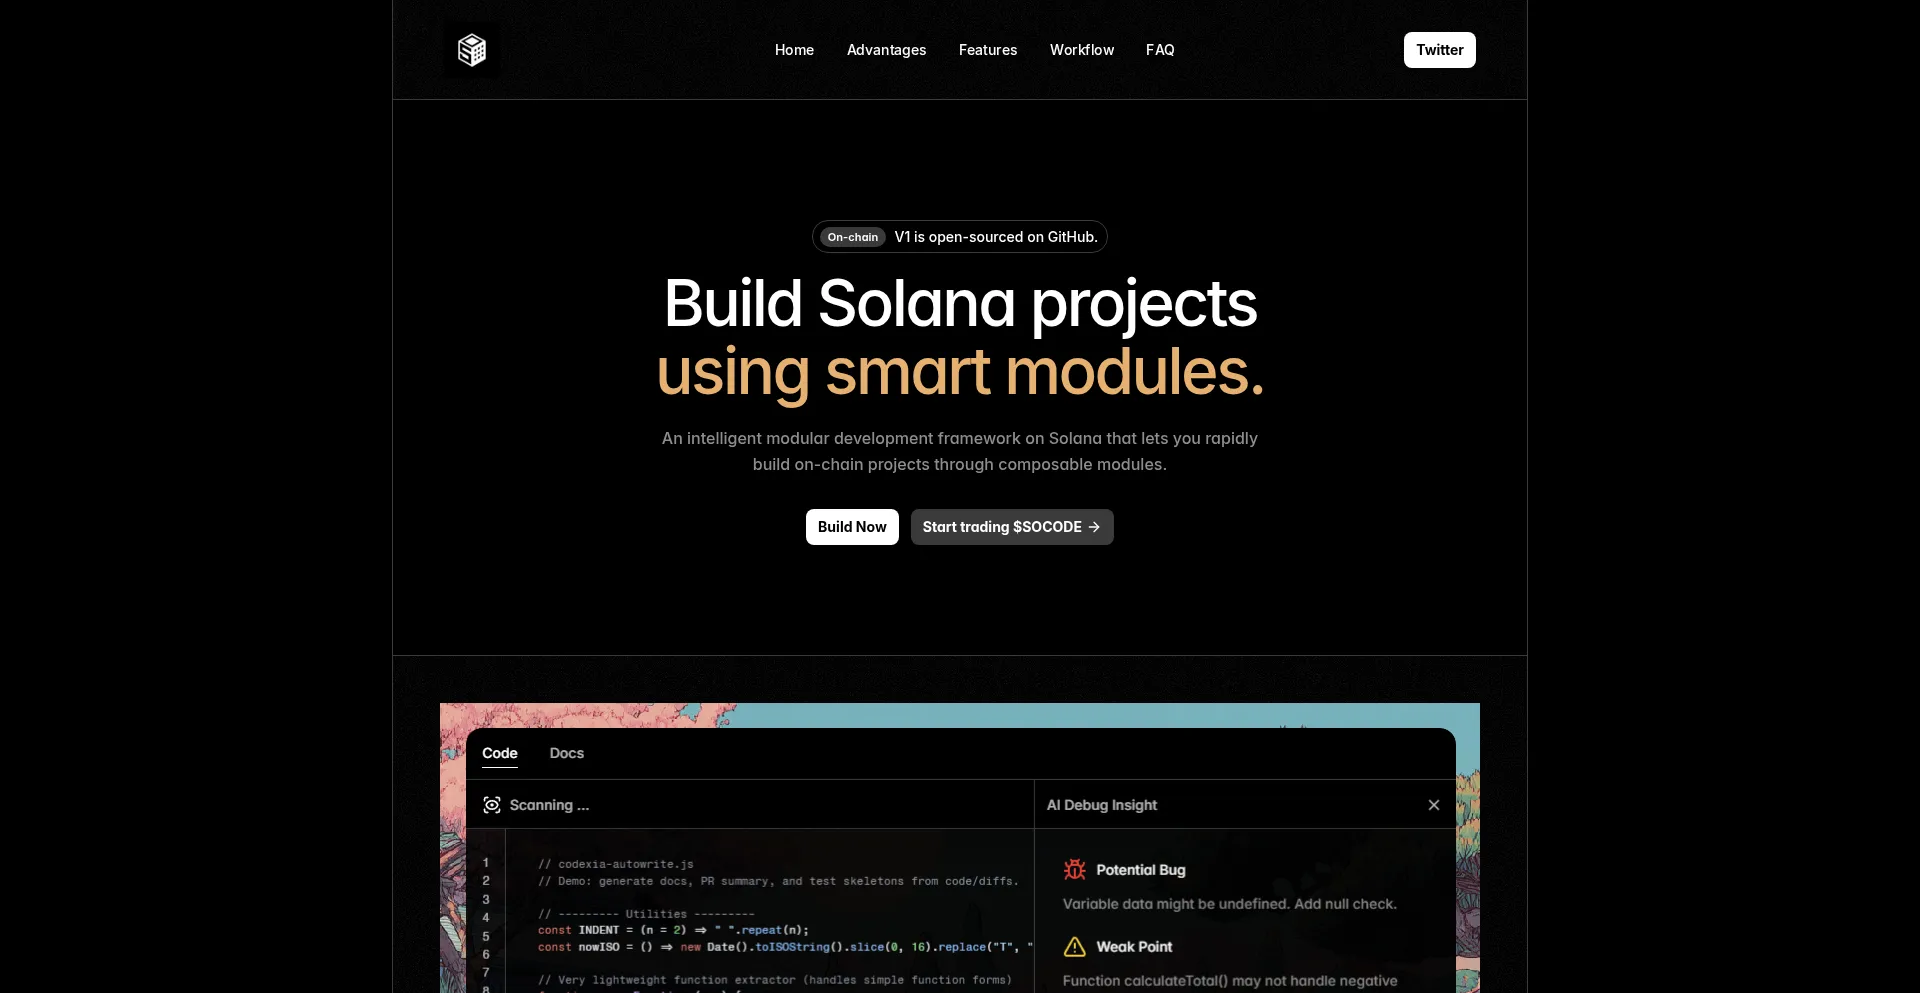
Task: Click the red Potential Bug icon
Action: pos(1074,870)
